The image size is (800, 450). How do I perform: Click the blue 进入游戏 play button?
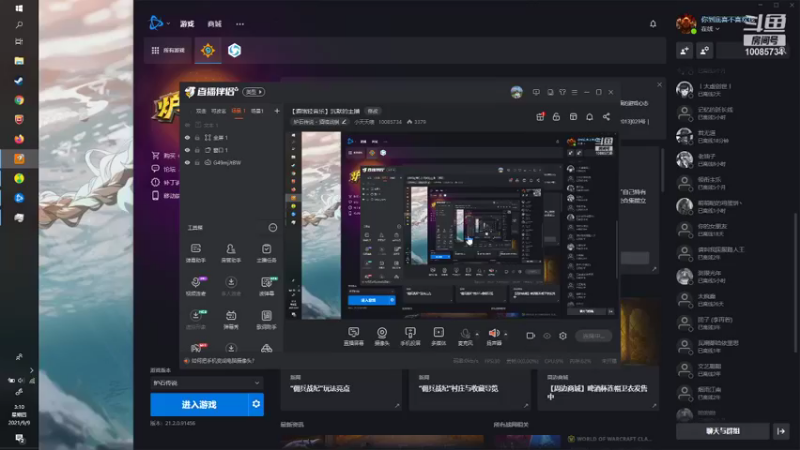click(x=199, y=405)
